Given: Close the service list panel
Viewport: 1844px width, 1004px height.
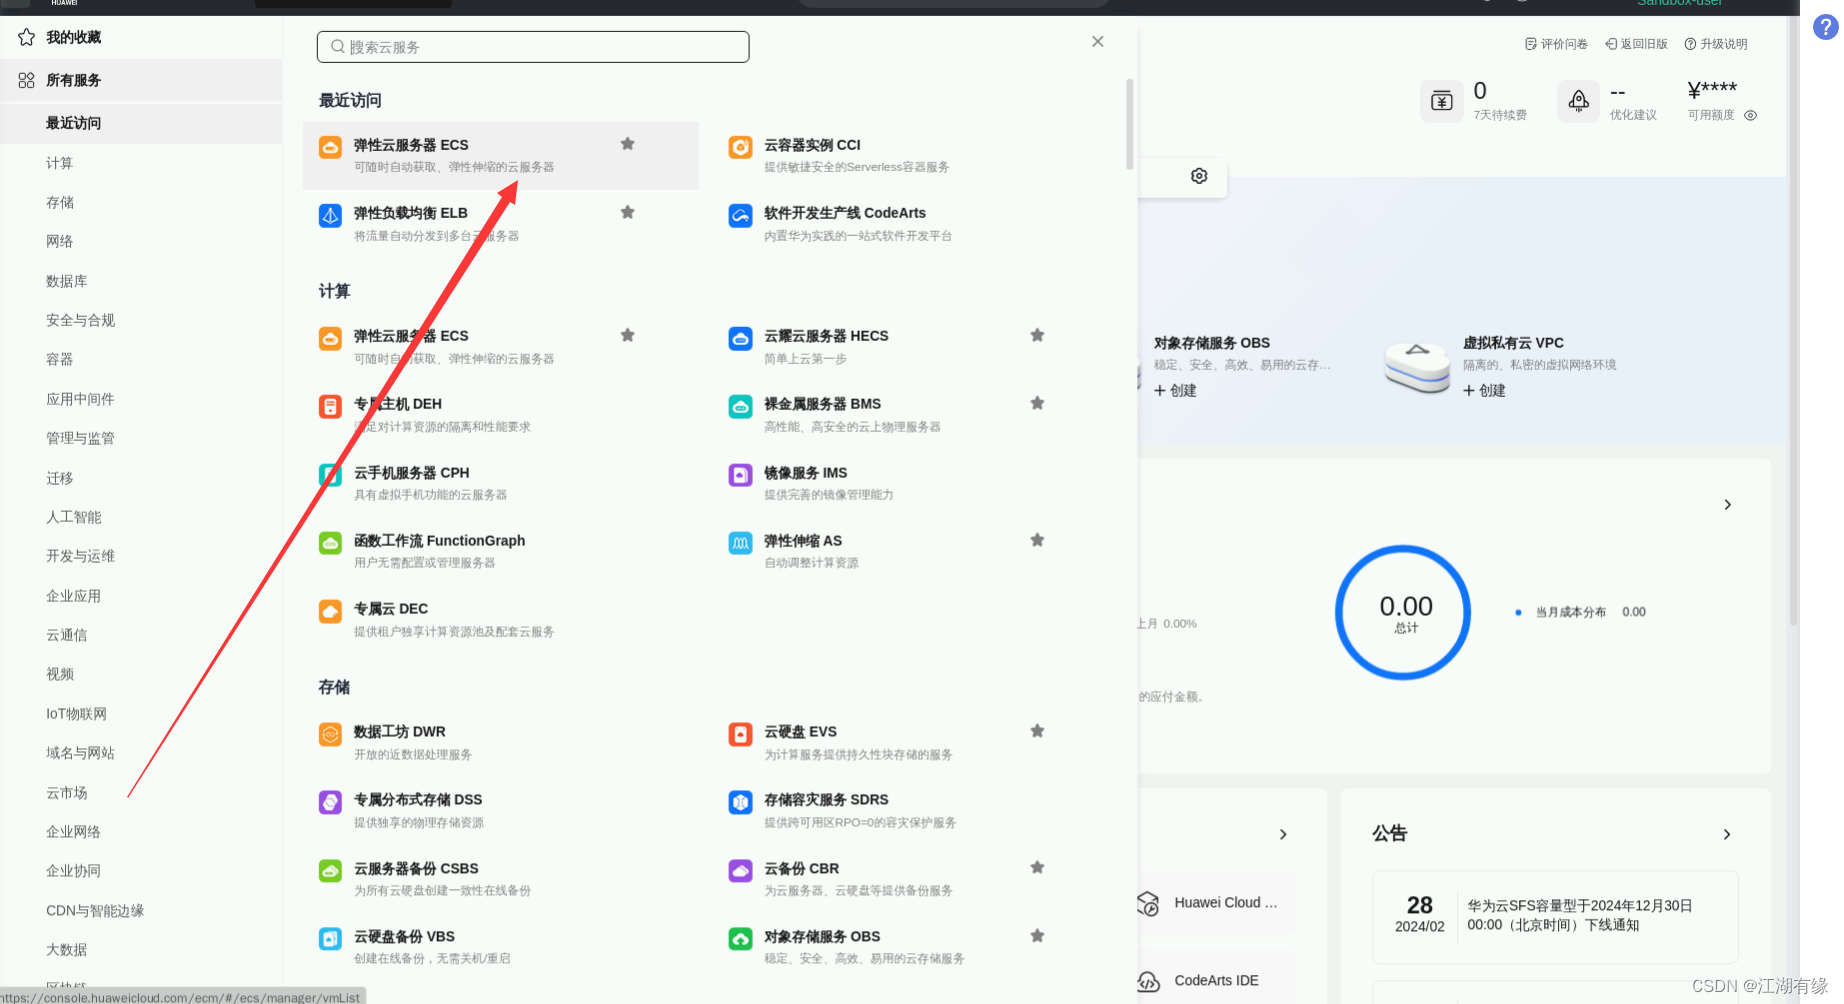Looking at the screenshot, I should tap(1098, 41).
